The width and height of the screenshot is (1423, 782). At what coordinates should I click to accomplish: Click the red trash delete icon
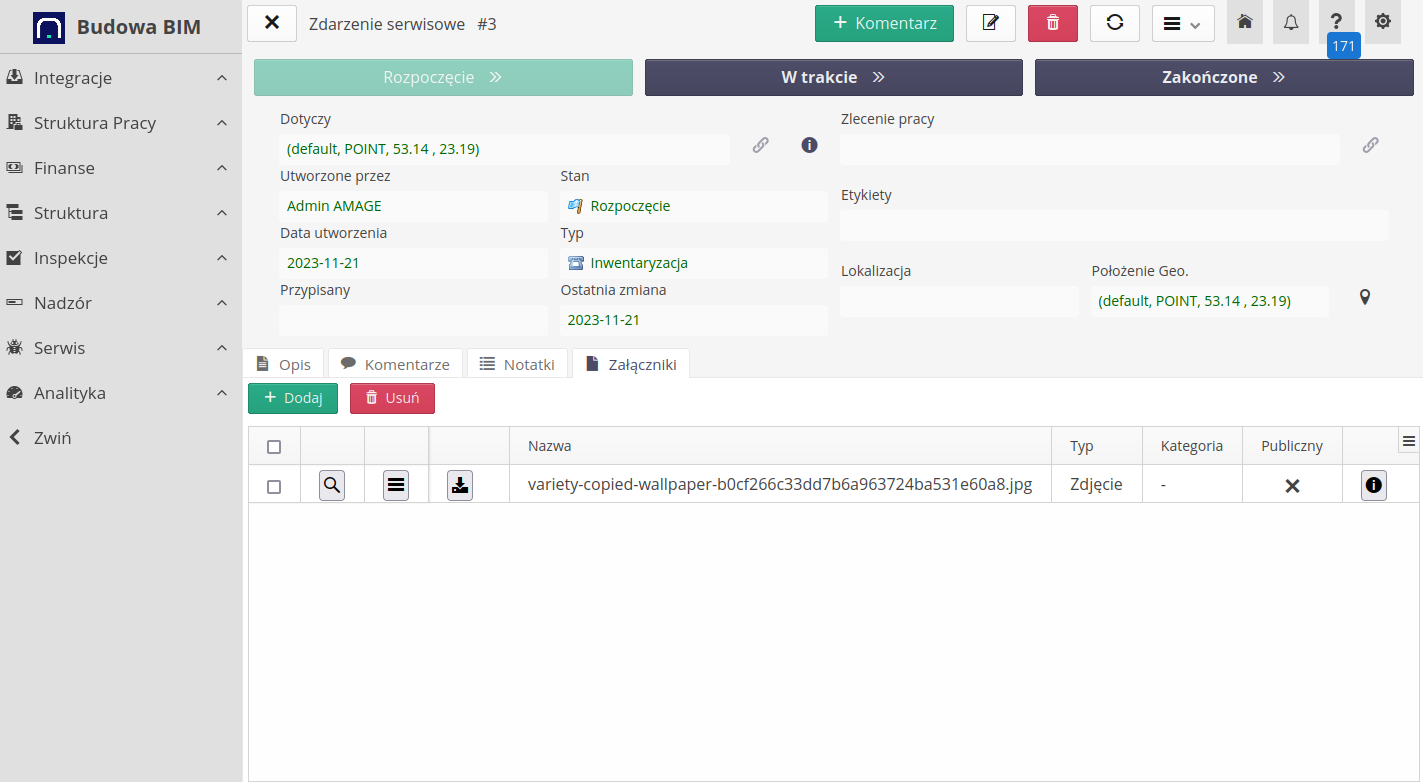point(1053,23)
